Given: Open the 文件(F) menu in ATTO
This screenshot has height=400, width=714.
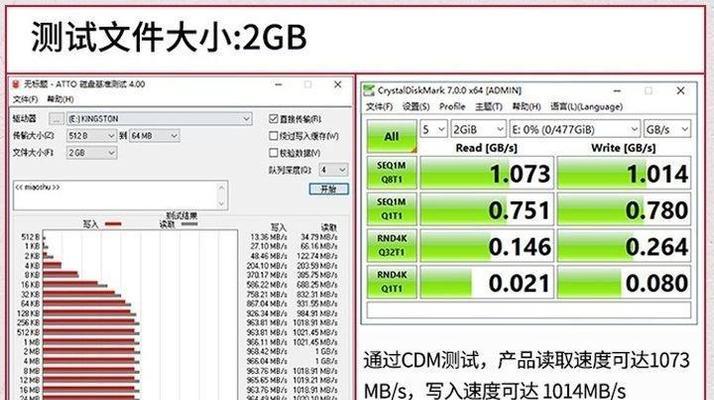Looking at the screenshot, I should 25,99.
